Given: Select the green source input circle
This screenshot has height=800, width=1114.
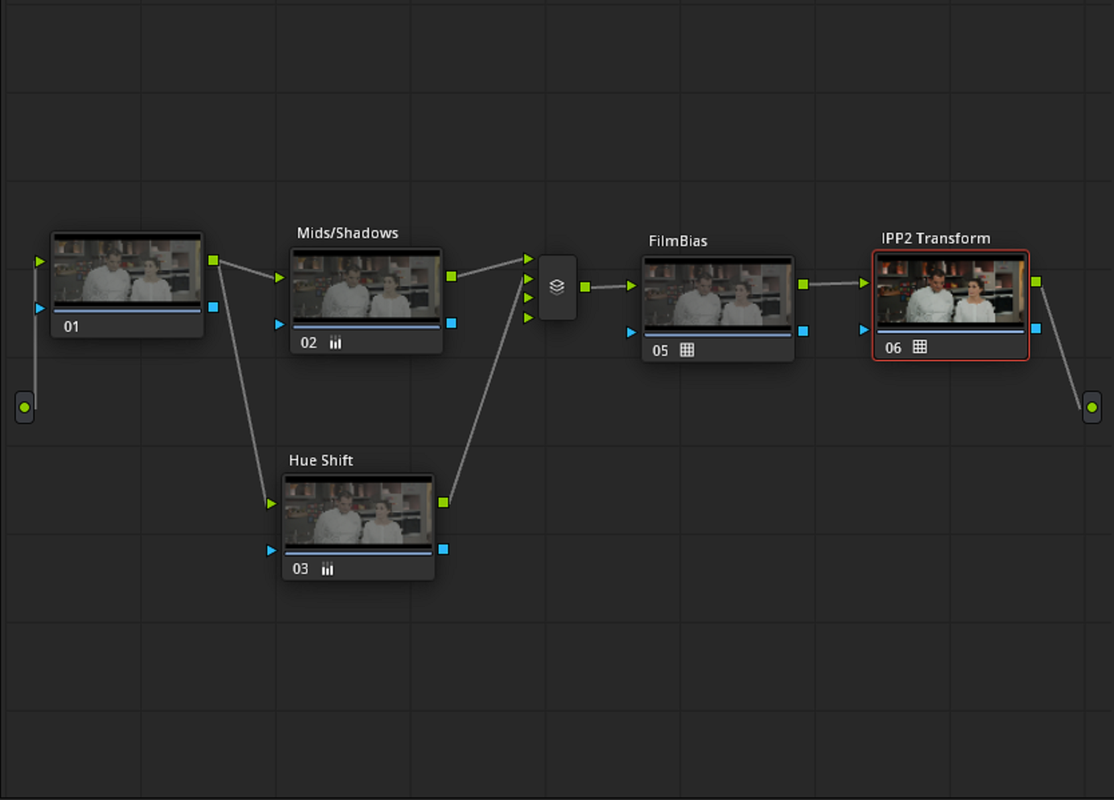Looking at the screenshot, I should coord(25,407).
